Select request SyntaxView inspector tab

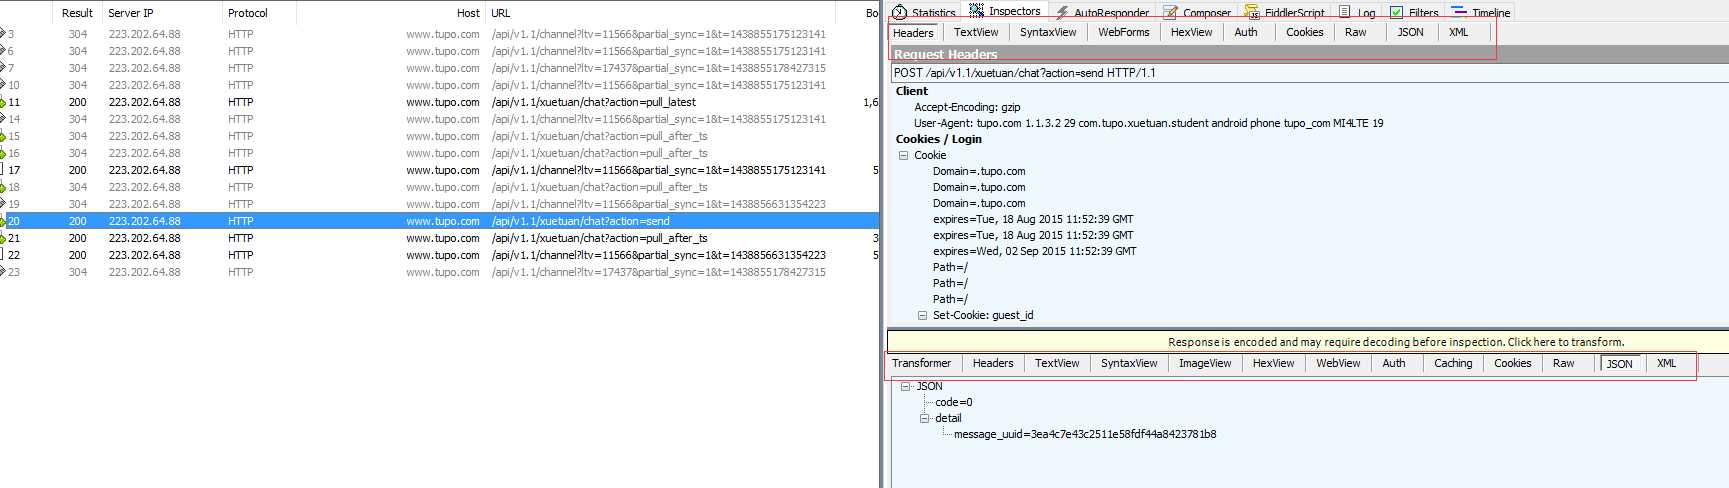tap(1048, 32)
